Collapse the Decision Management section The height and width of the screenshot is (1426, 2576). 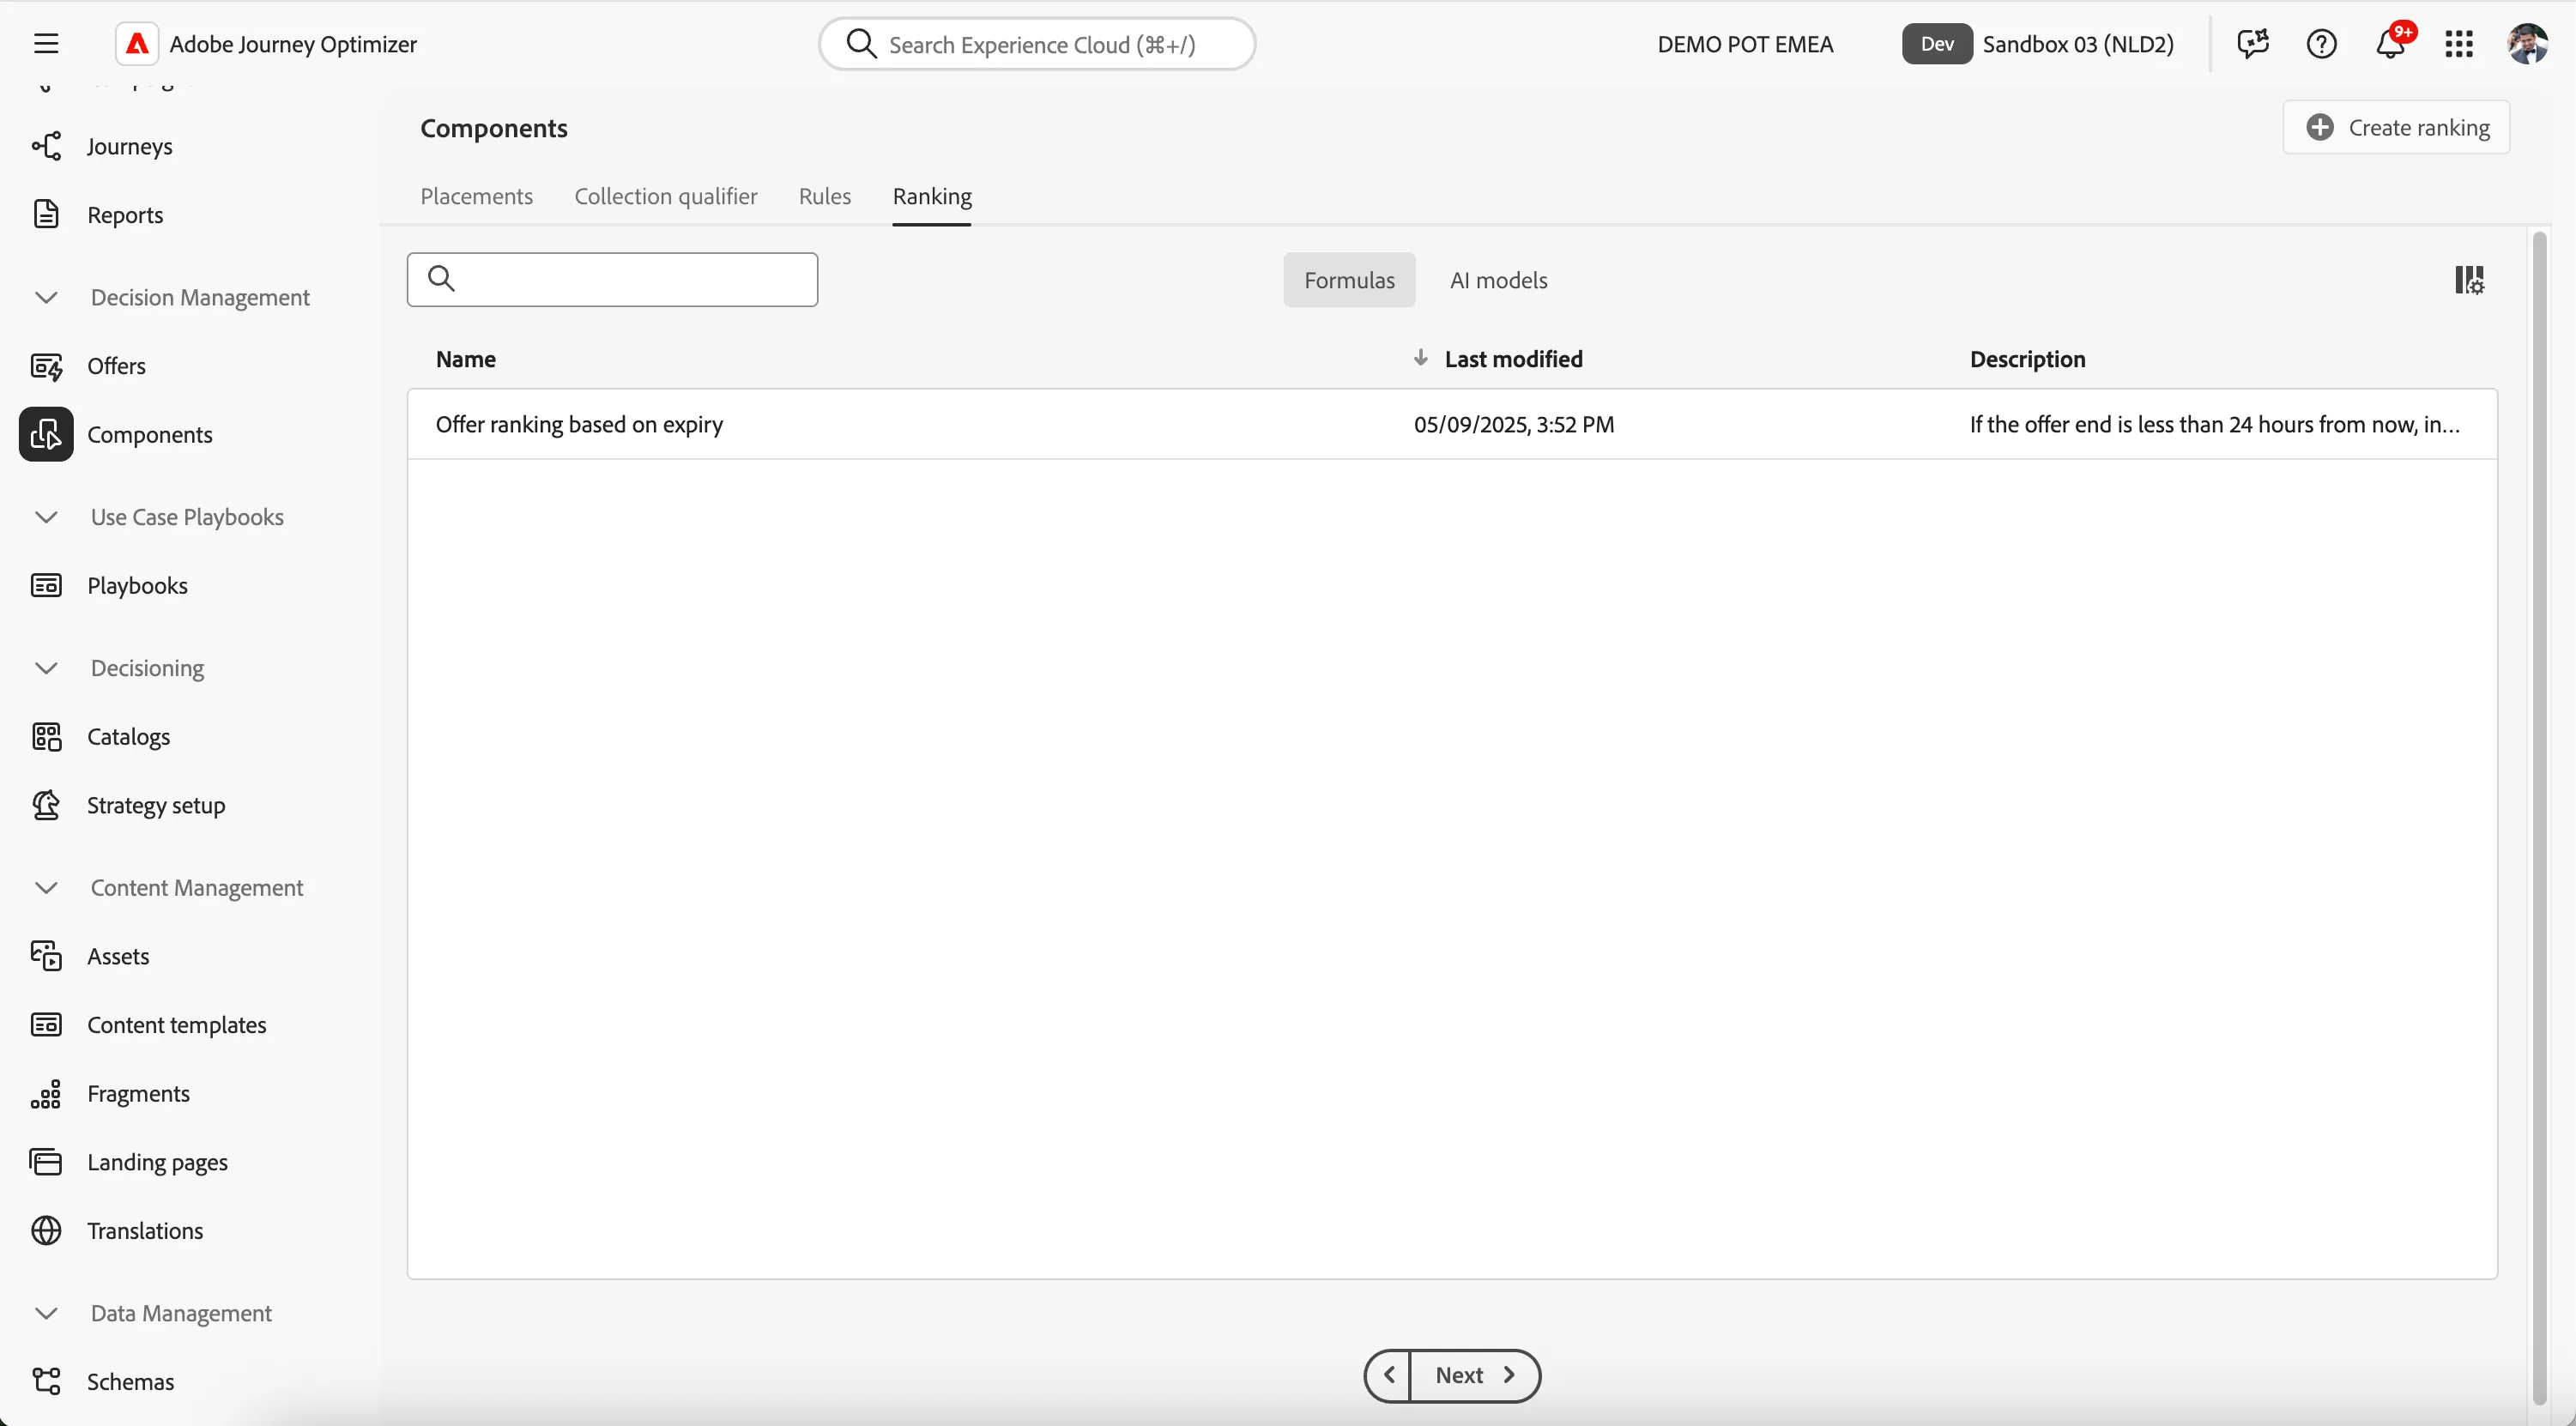pyautogui.click(x=46, y=298)
